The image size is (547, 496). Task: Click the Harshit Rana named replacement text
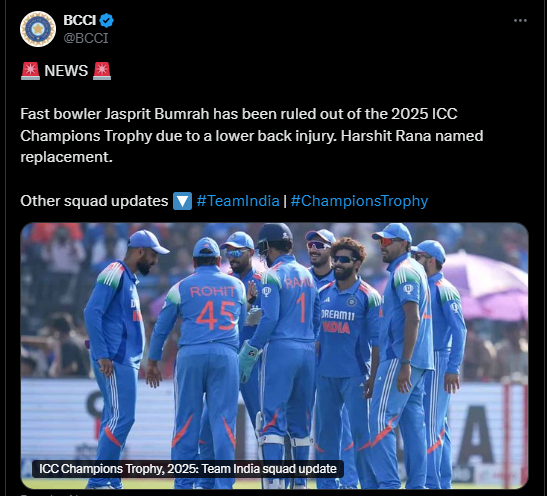pyautogui.click(x=252, y=146)
